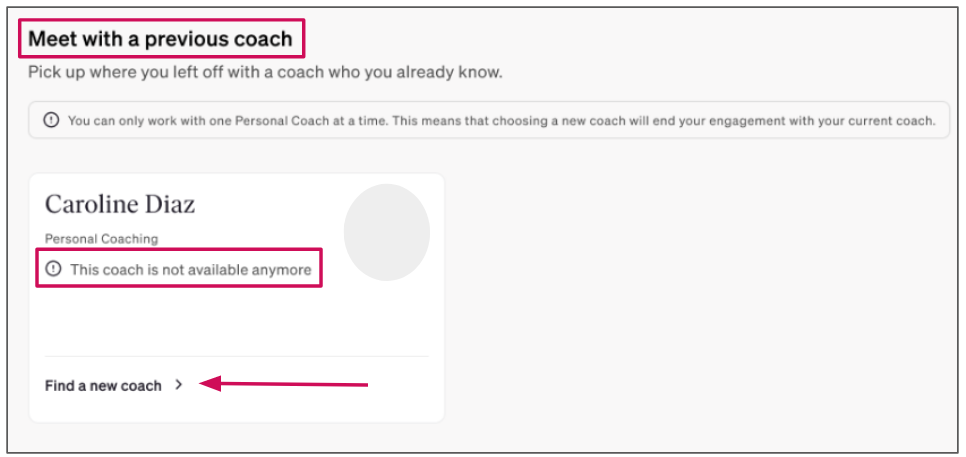Click the 'Meet with a previous coach' heading
This screenshot has width=966, height=457.
click(x=160, y=39)
